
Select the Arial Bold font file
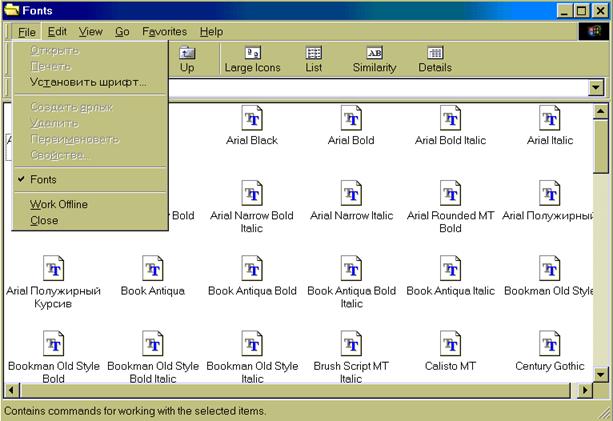coord(351,119)
